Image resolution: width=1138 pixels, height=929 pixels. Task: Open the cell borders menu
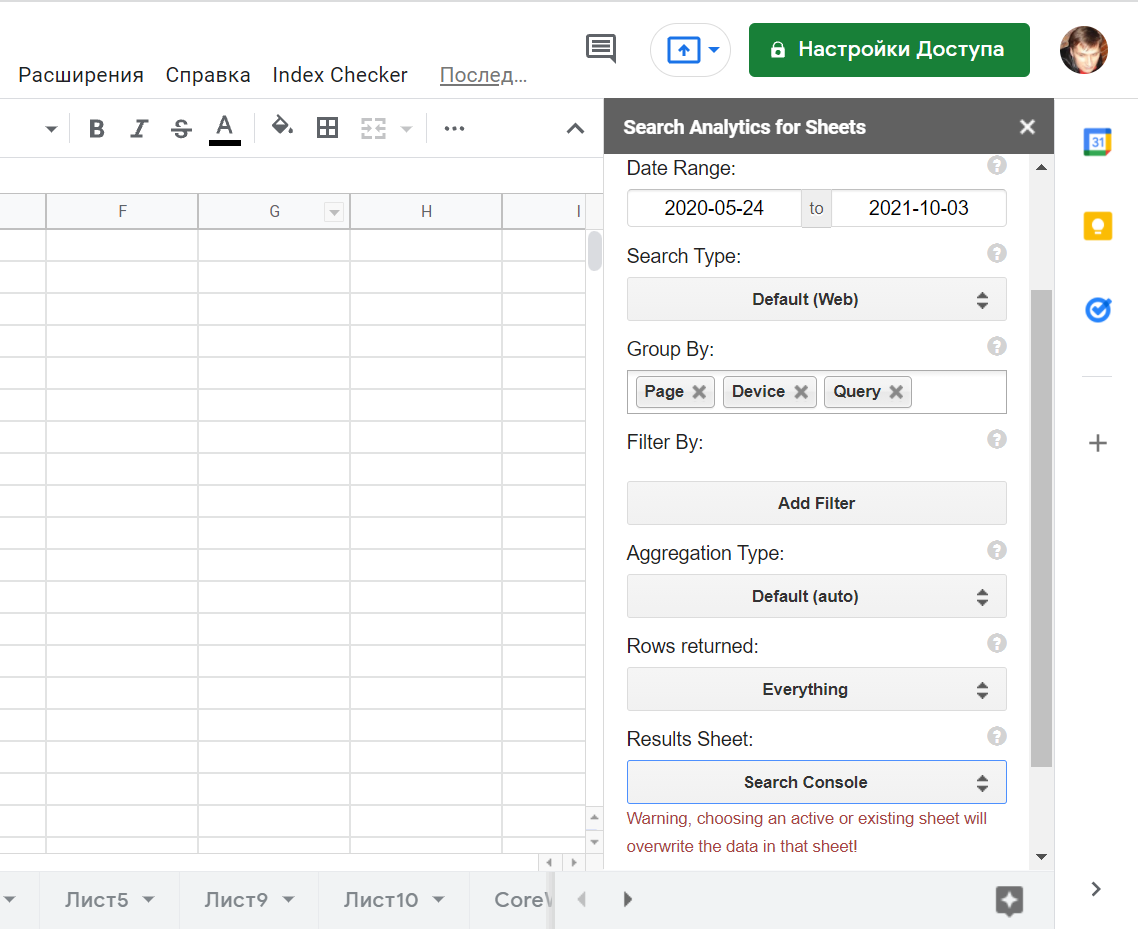327,128
